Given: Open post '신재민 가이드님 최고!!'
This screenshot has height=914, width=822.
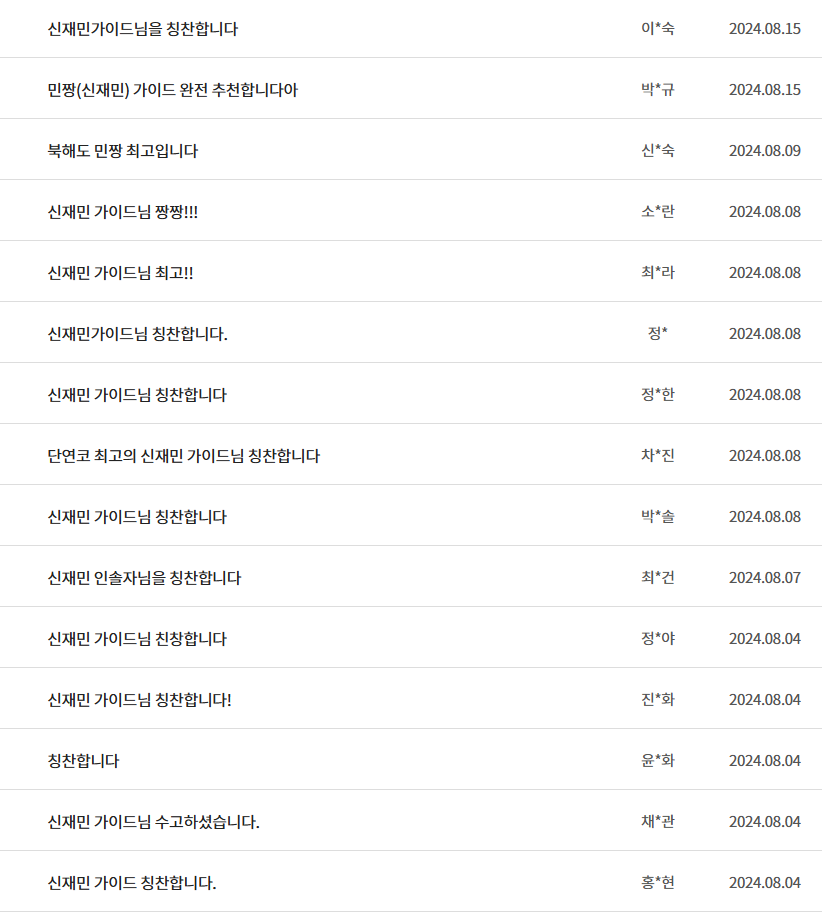Looking at the screenshot, I should [x=120, y=273].
